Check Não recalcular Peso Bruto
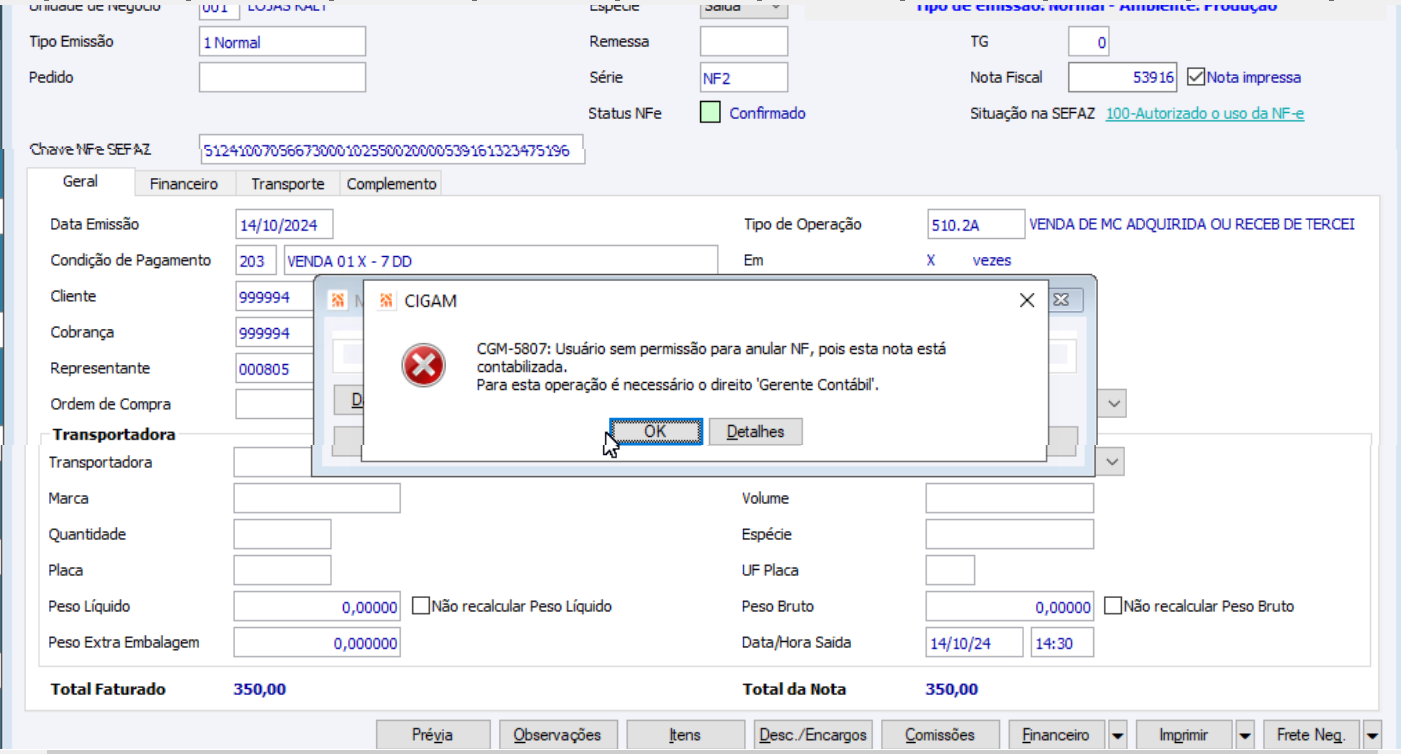This screenshot has width=1401, height=754. (1113, 606)
